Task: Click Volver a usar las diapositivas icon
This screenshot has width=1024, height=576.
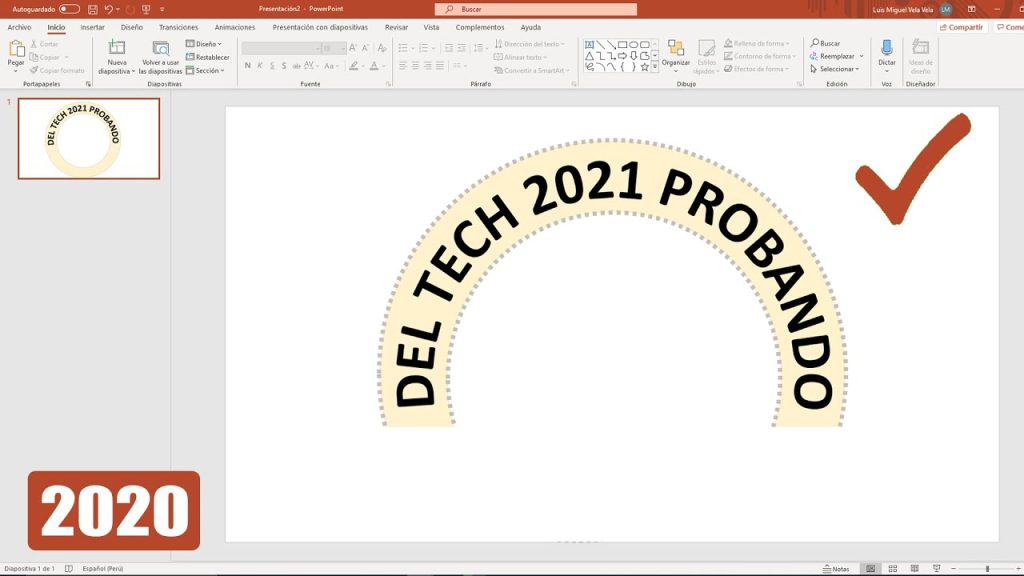Action: tap(161, 48)
